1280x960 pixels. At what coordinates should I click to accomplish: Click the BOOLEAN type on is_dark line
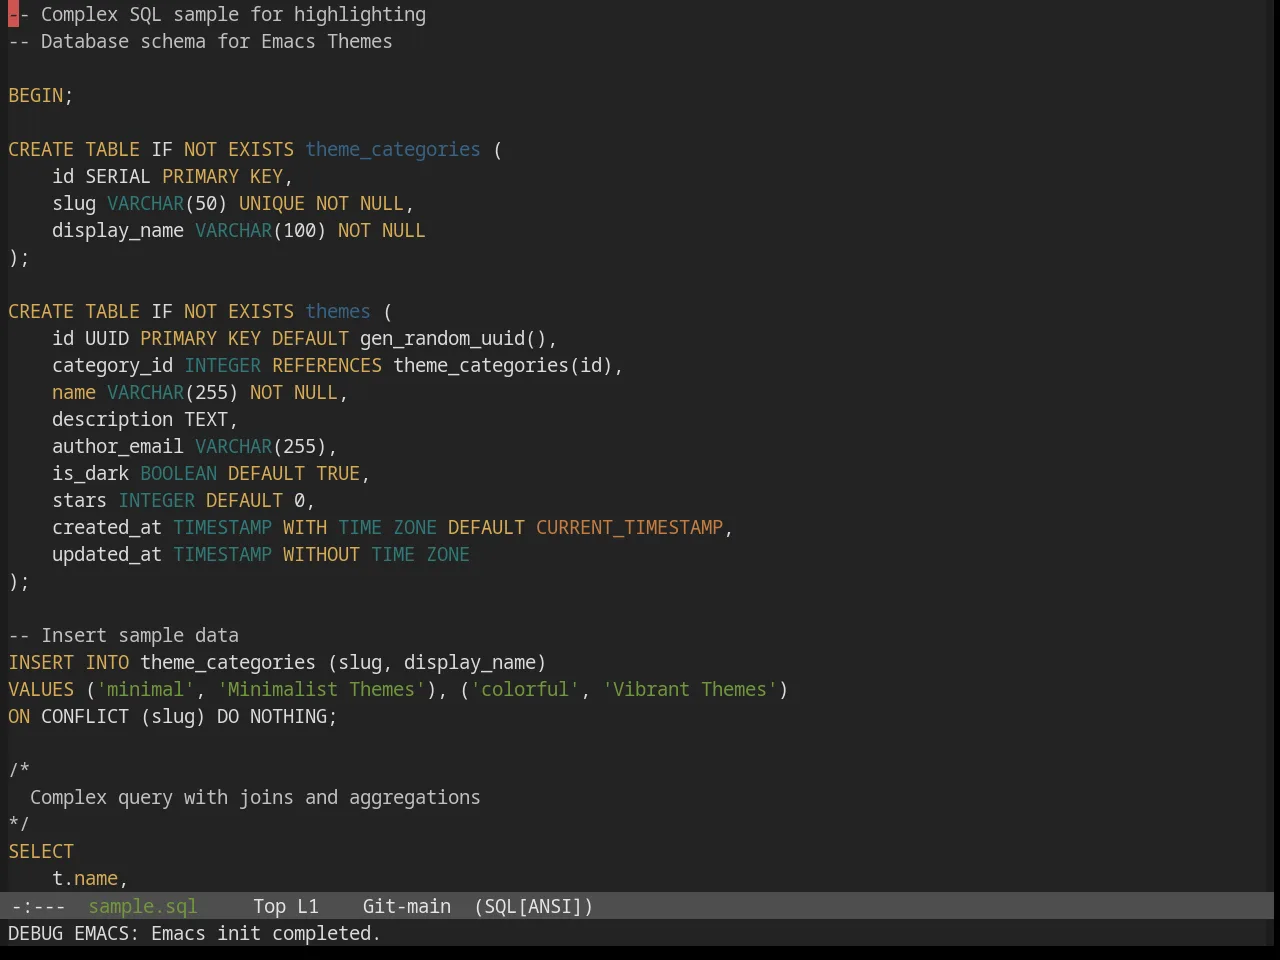pos(179,473)
